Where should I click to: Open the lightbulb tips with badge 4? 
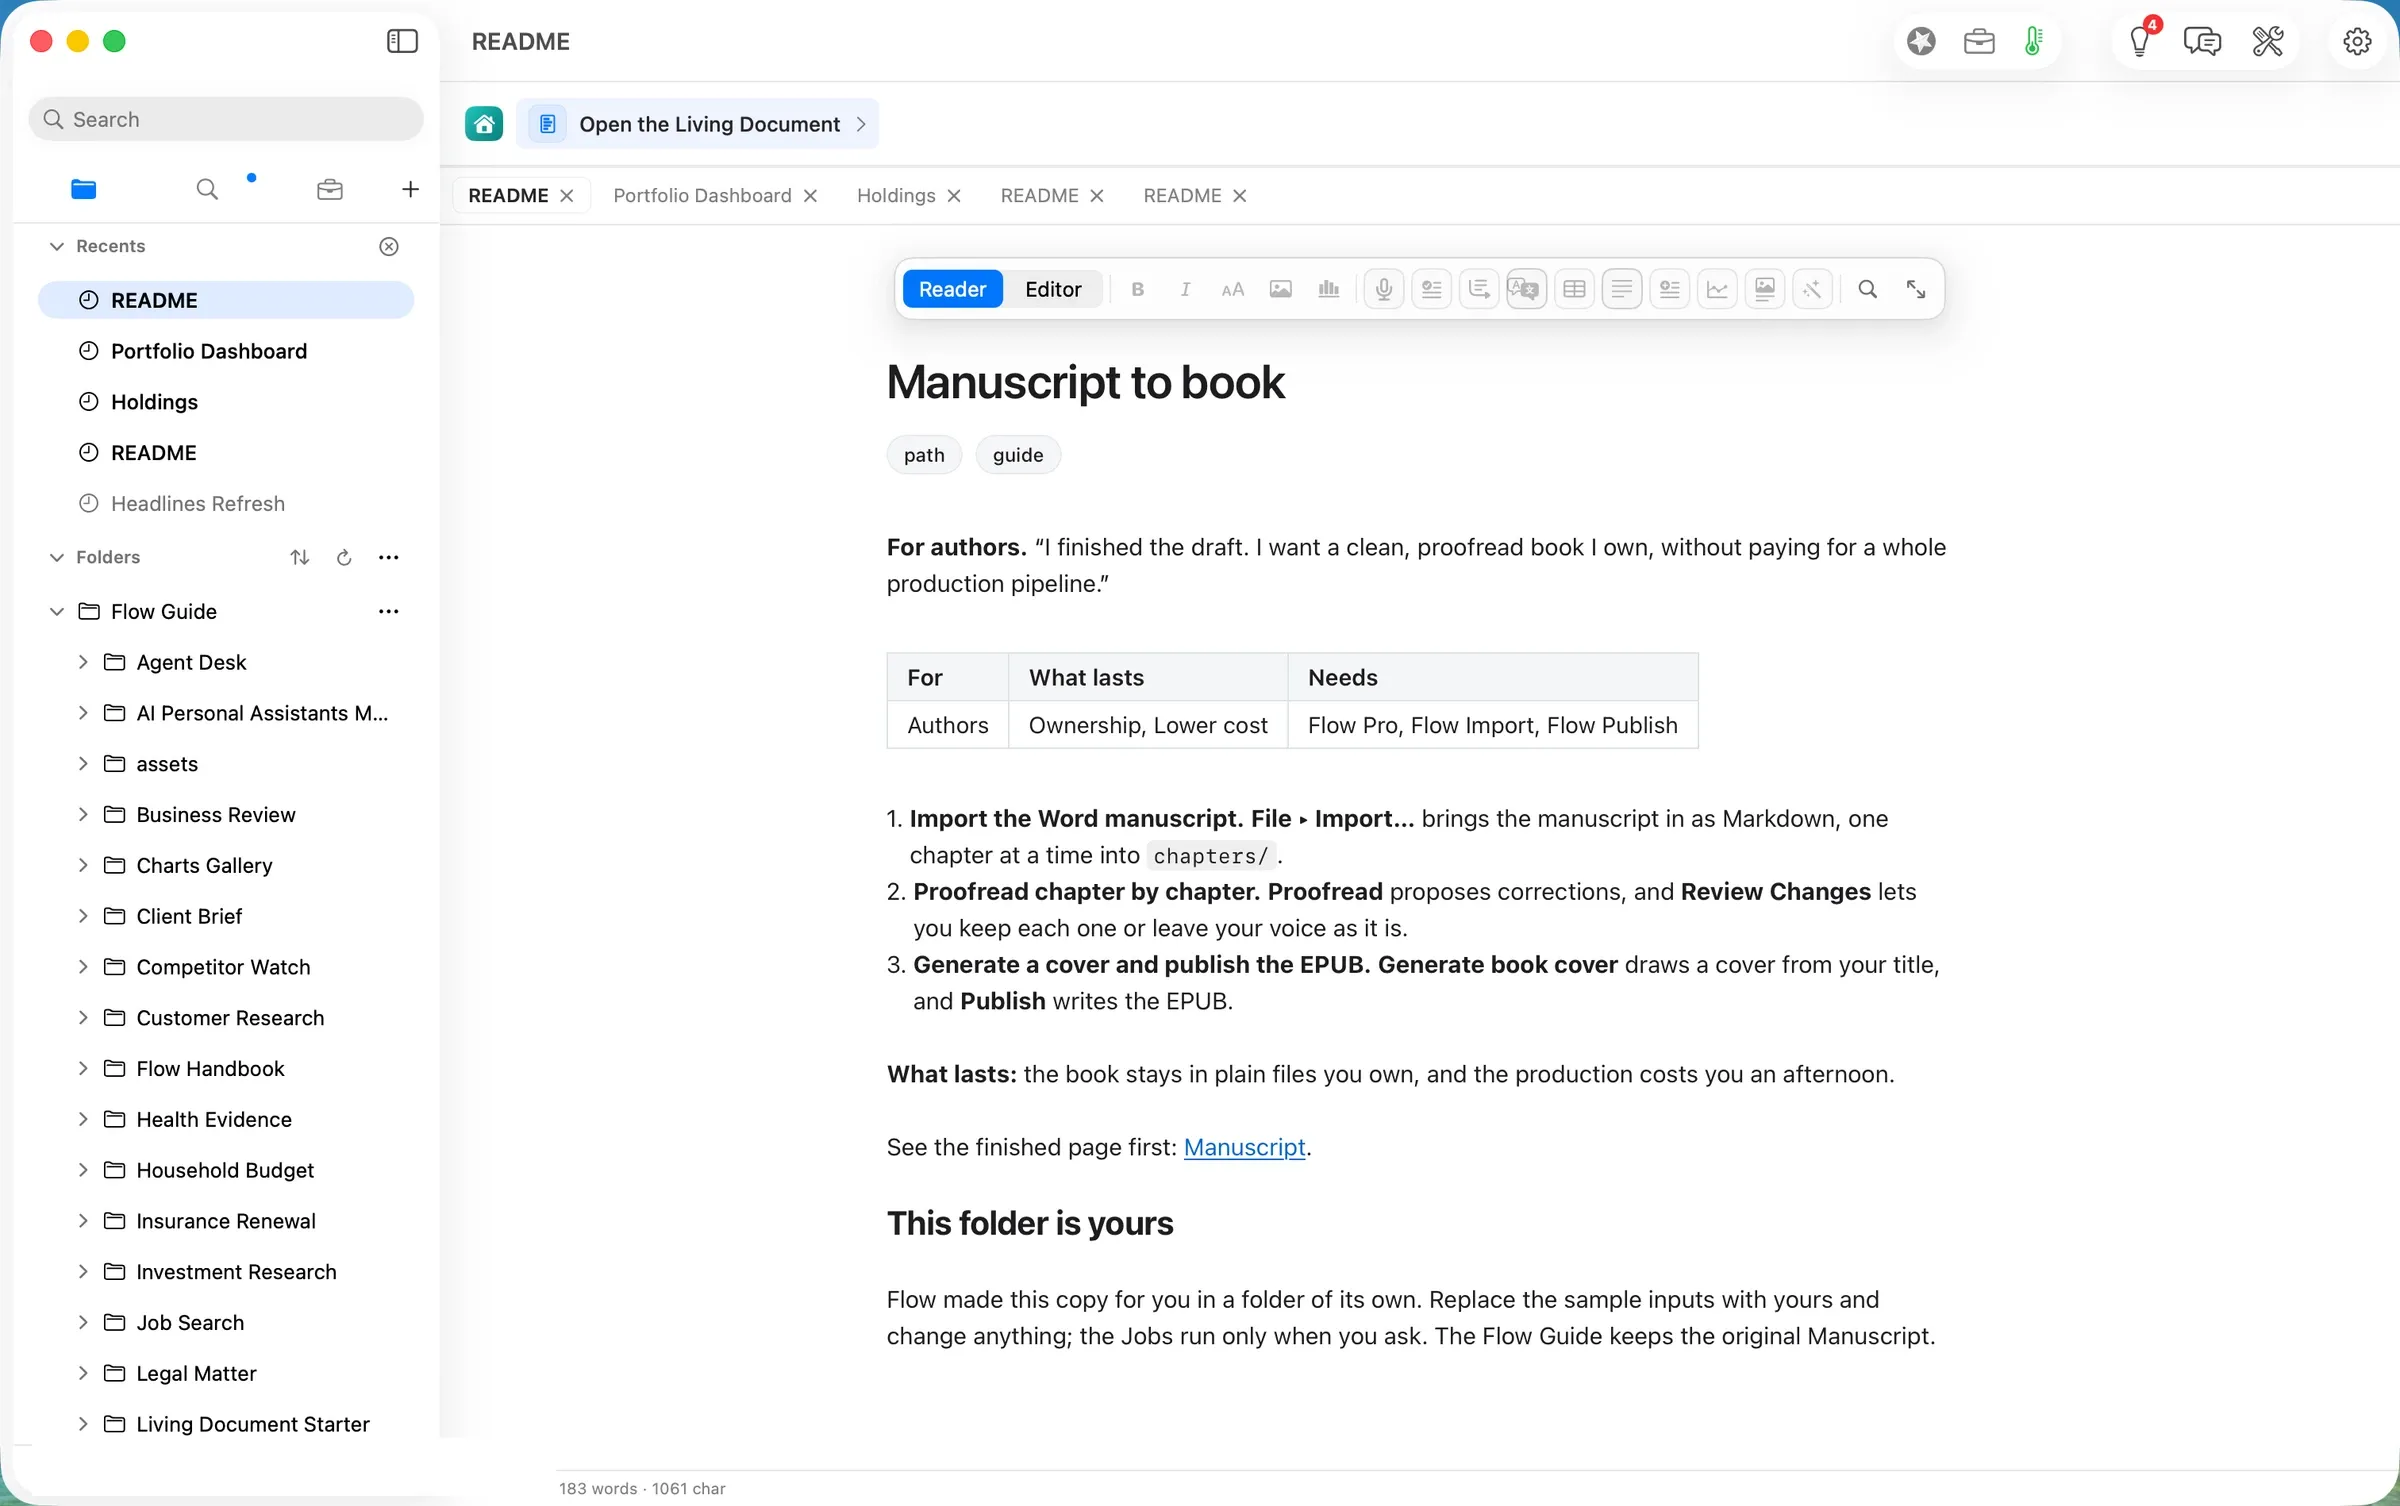click(x=2140, y=41)
